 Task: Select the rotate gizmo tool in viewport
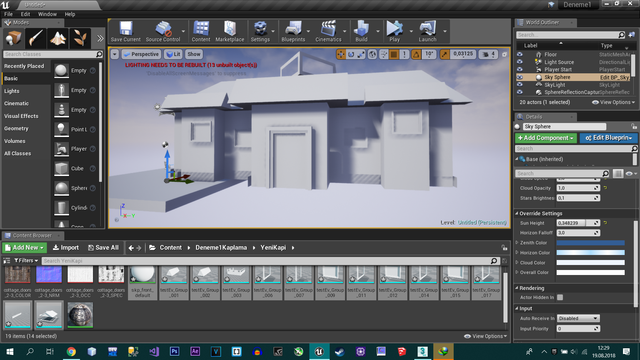351,54
